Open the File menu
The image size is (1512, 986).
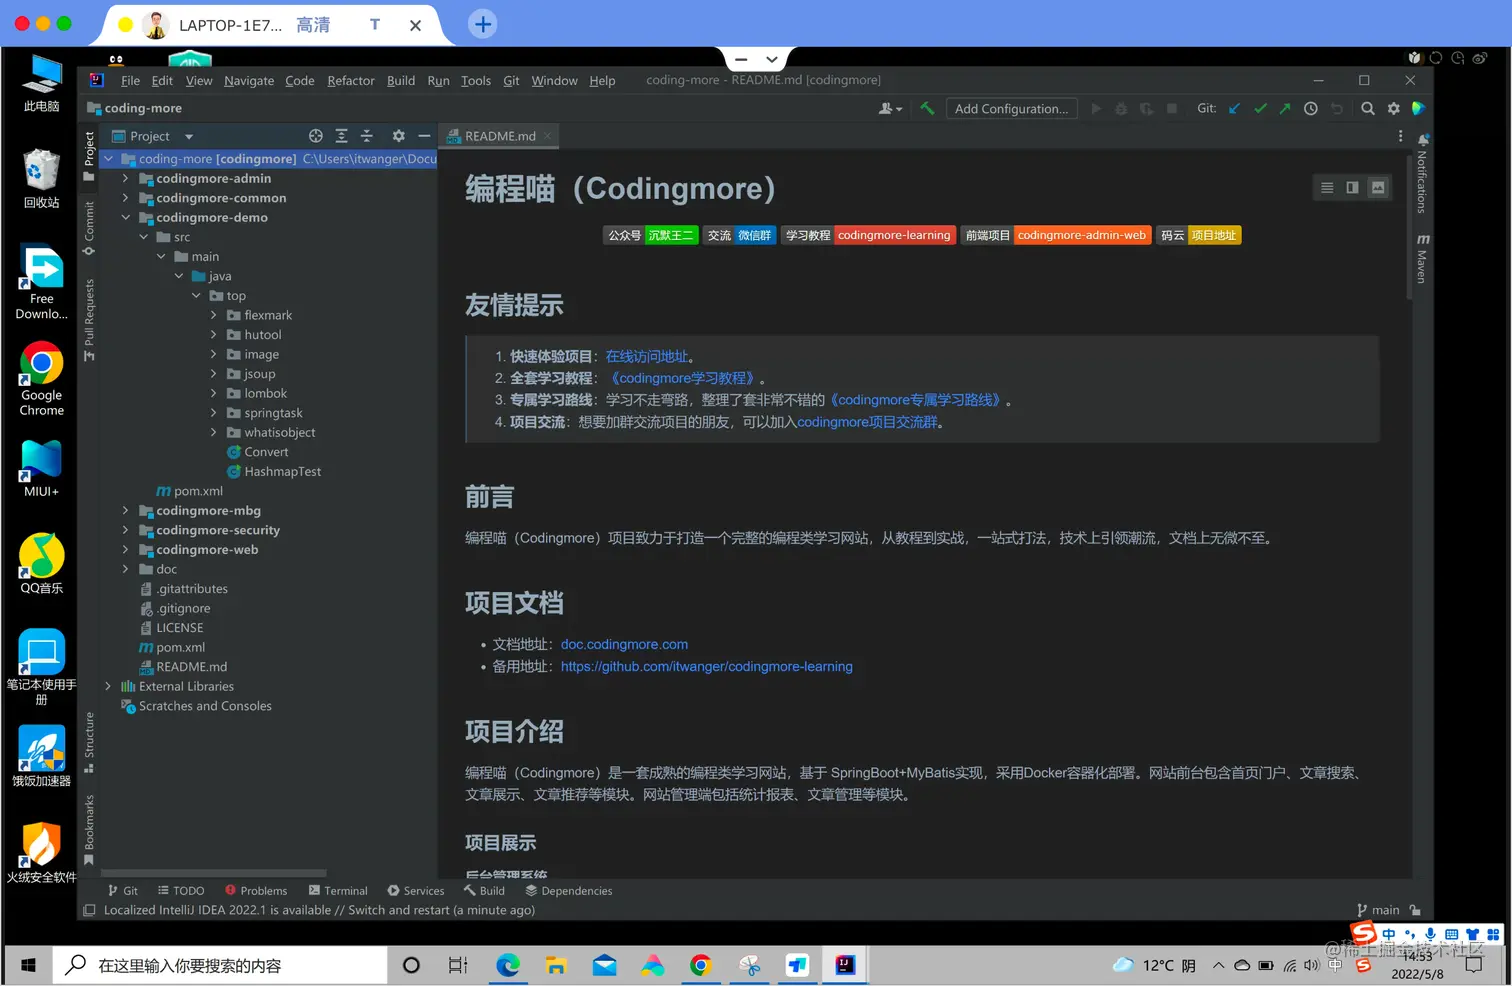point(130,81)
